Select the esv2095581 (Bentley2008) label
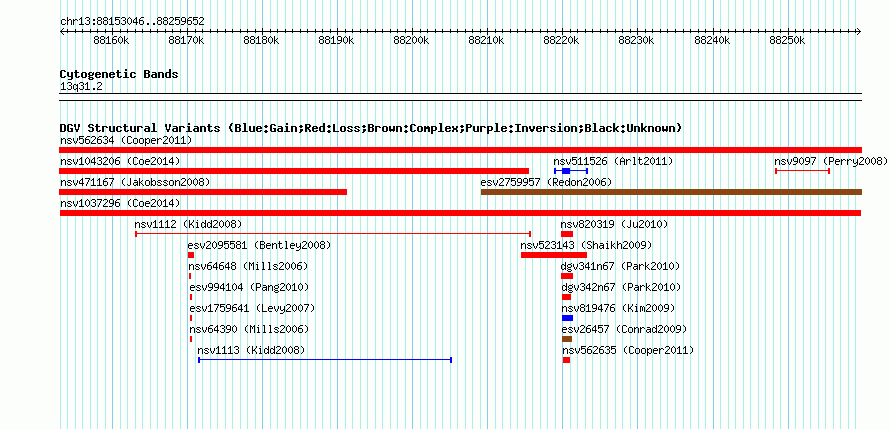This screenshot has width=890, height=429. (259, 245)
